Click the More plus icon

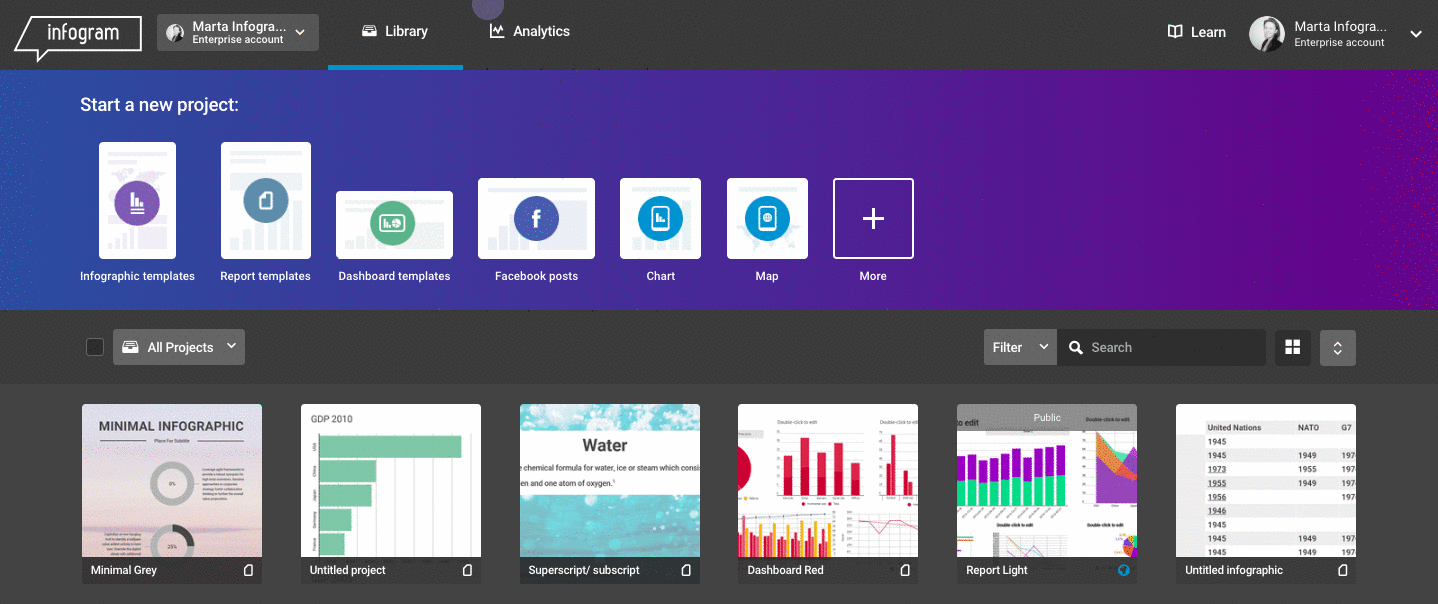click(x=873, y=218)
